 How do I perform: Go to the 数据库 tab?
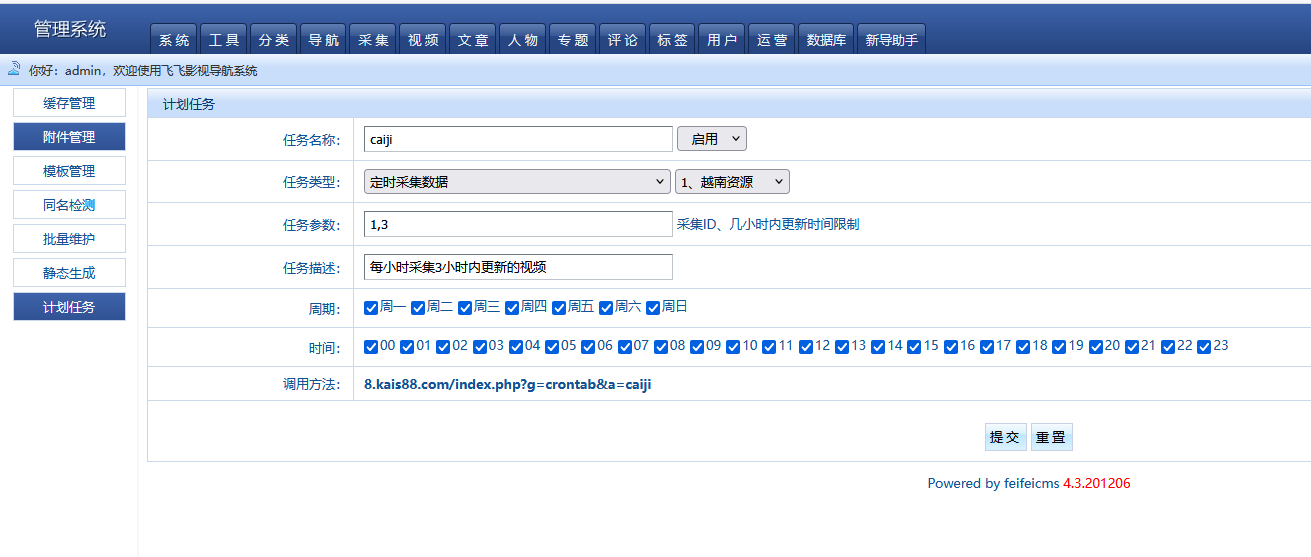[x=826, y=40]
